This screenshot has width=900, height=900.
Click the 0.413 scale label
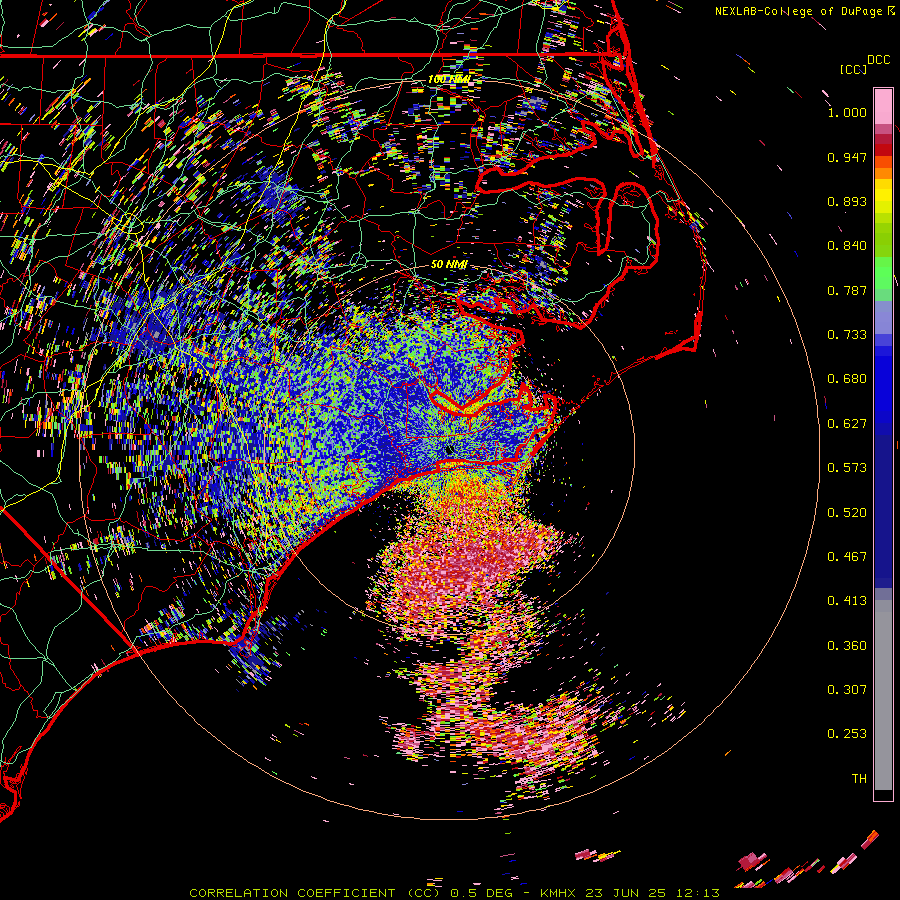(x=847, y=601)
